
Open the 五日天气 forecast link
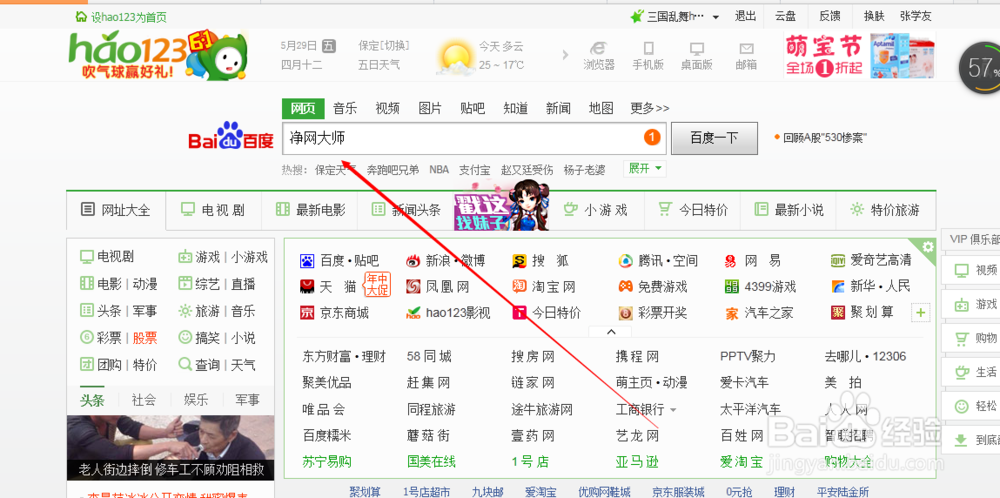pos(379,64)
